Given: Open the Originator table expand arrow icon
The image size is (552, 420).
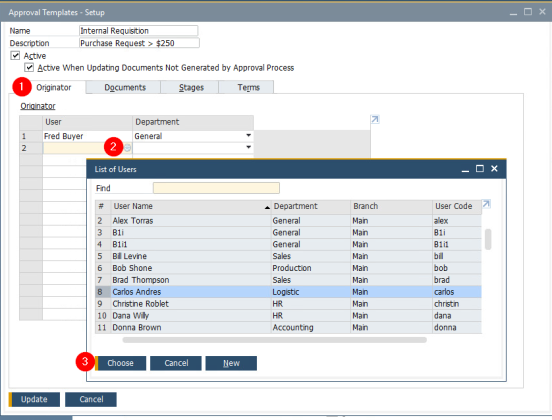Looking at the screenshot, I should pyautogui.click(x=375, y=120).
